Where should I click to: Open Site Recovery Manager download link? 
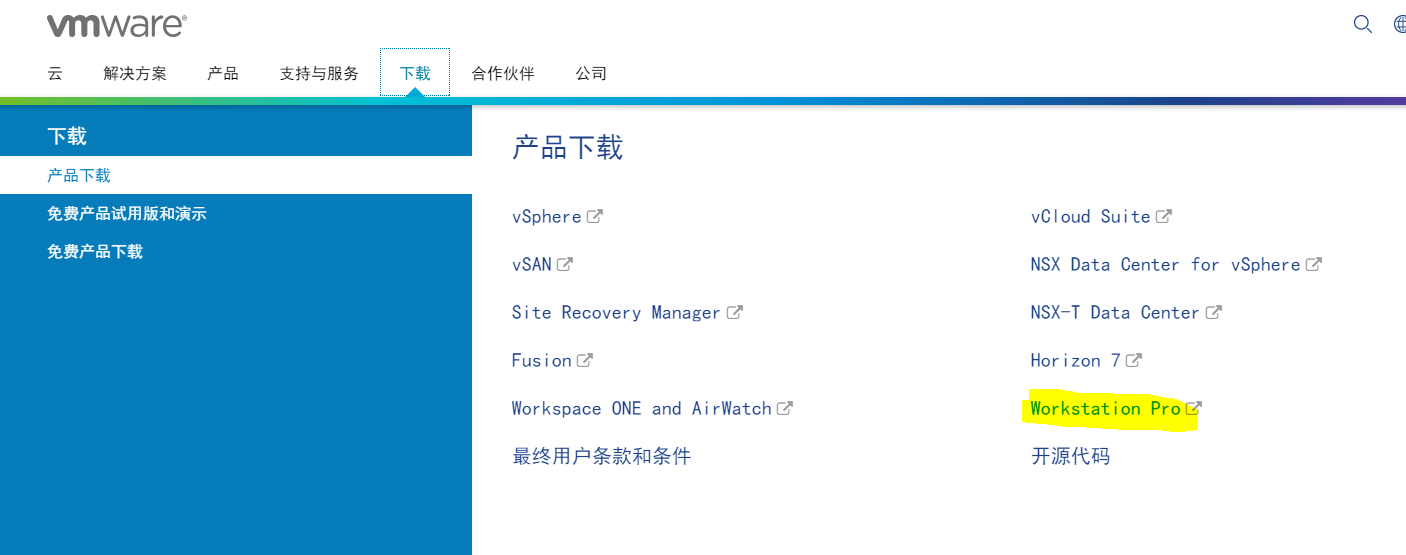coord(616,312)
